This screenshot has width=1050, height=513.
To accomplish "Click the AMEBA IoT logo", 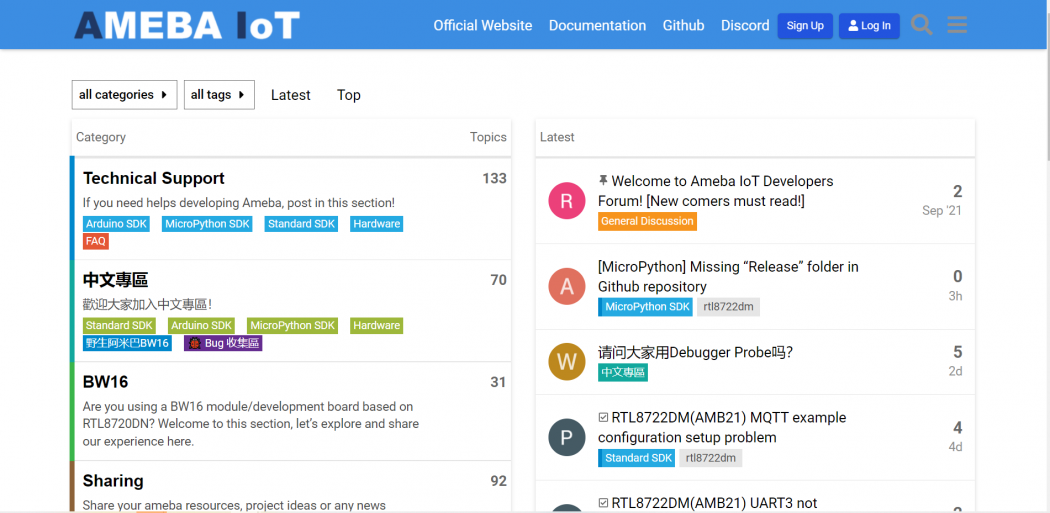I will click(x=187, y=25).
